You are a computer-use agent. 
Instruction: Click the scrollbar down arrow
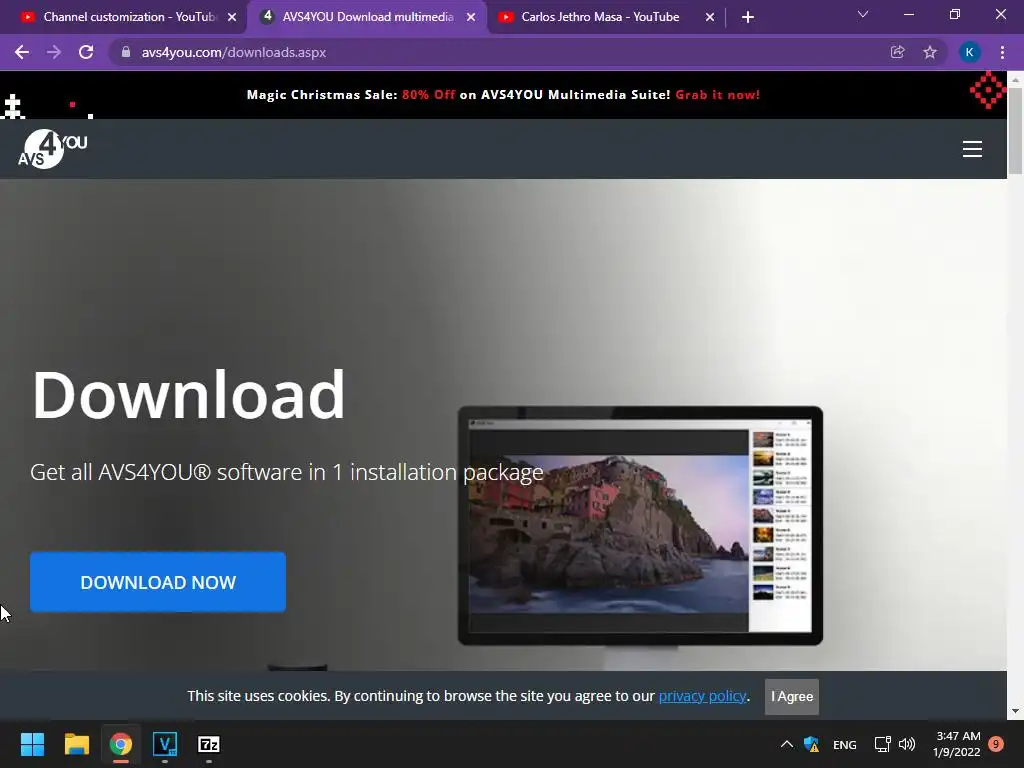[x=1015, y=711]
